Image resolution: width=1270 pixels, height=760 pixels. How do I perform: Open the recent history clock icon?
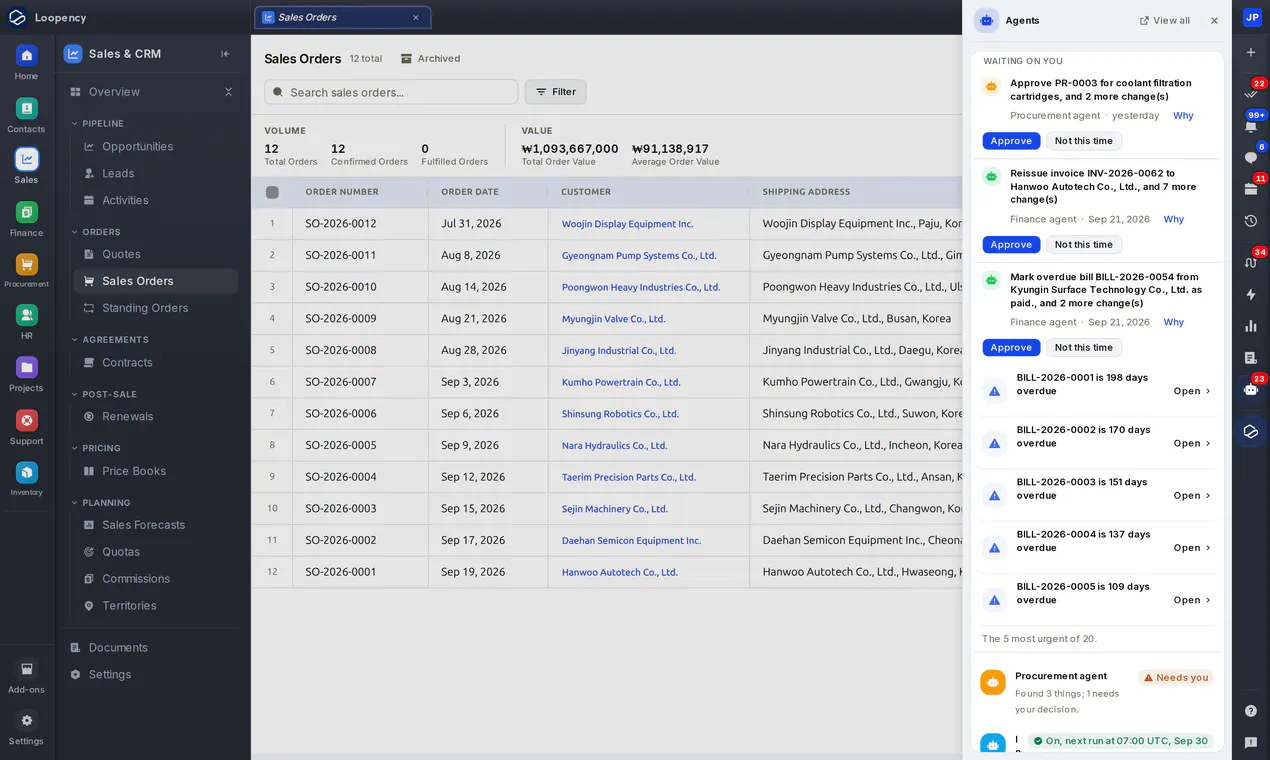click(x=1251, y=221)
